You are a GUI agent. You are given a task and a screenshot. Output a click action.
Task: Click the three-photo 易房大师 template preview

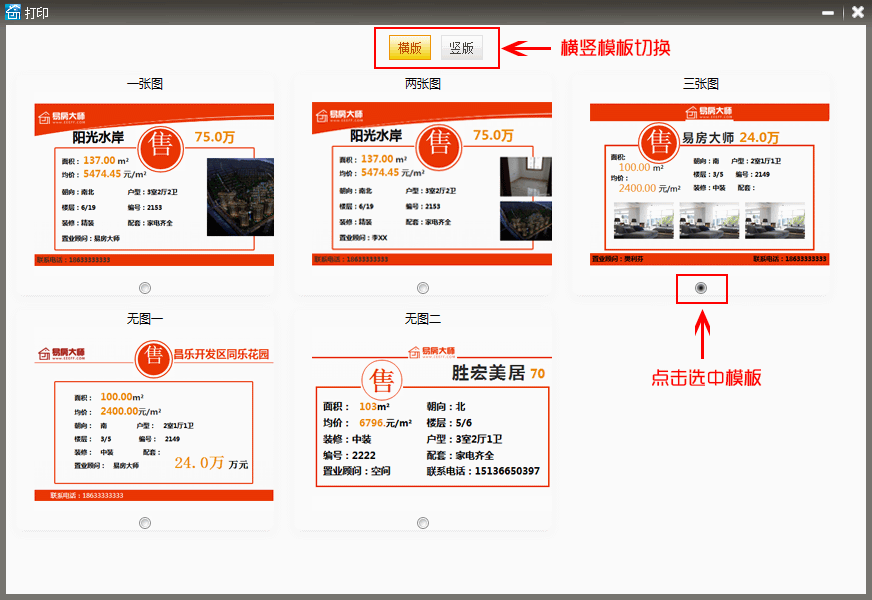[x=709, y=184]
